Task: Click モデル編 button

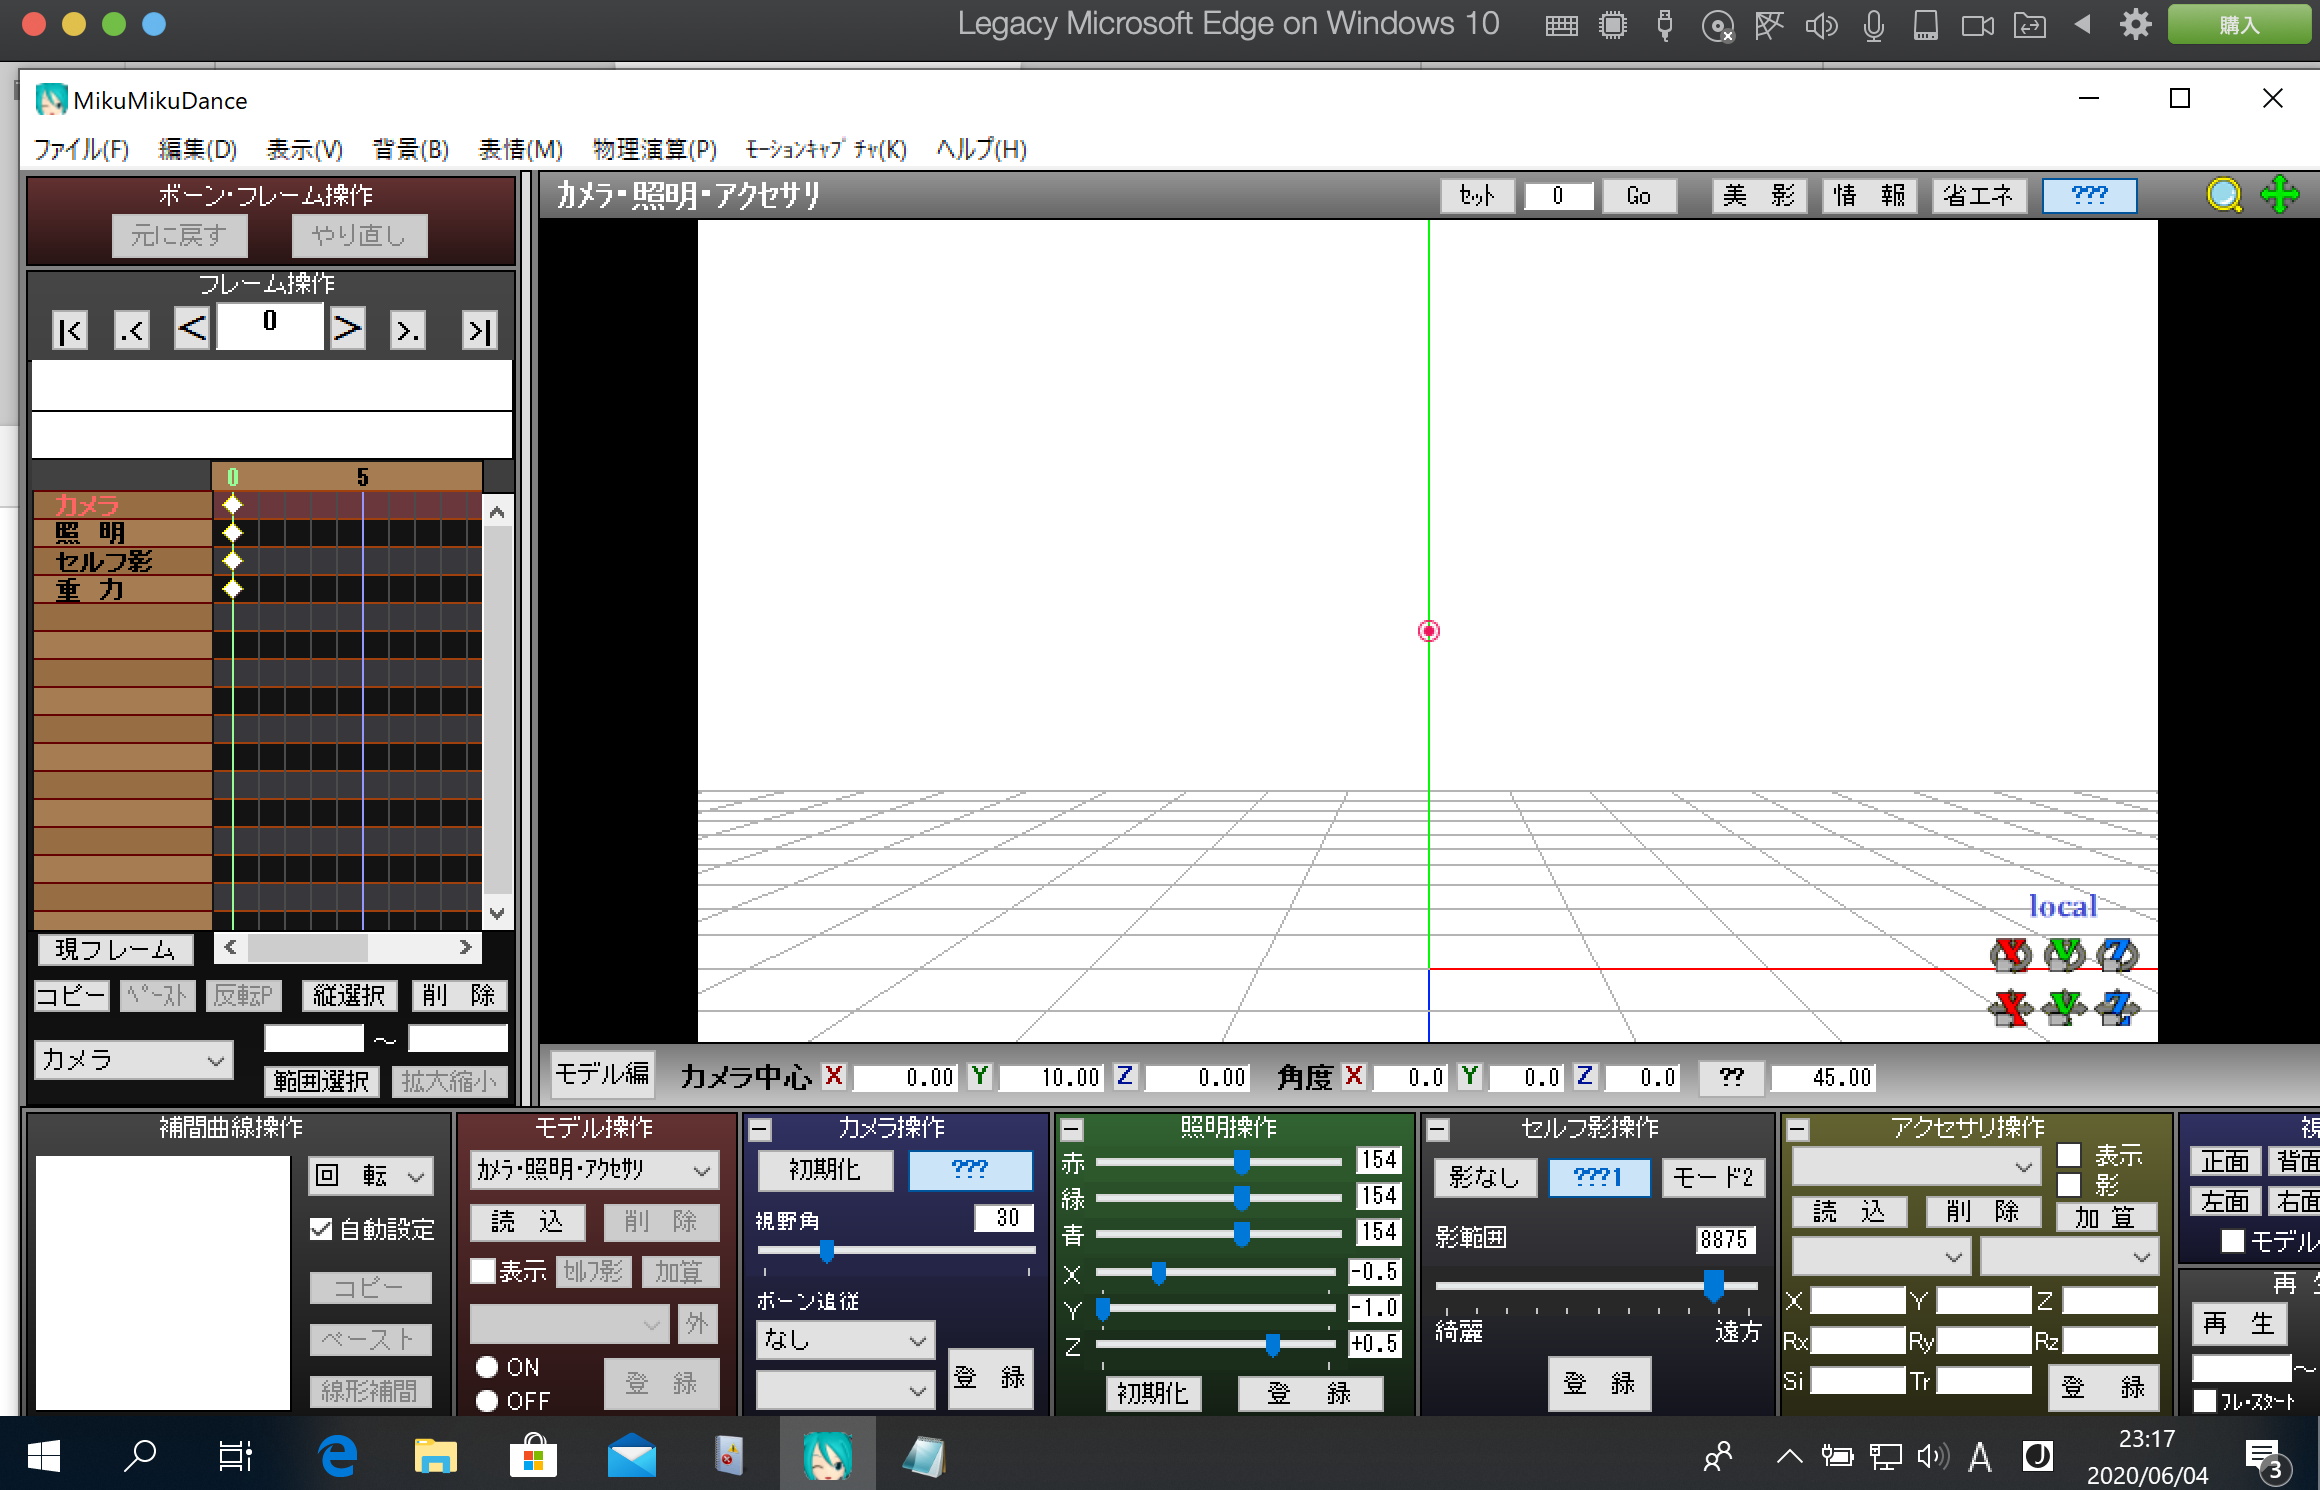Action: click(602, 1075)
